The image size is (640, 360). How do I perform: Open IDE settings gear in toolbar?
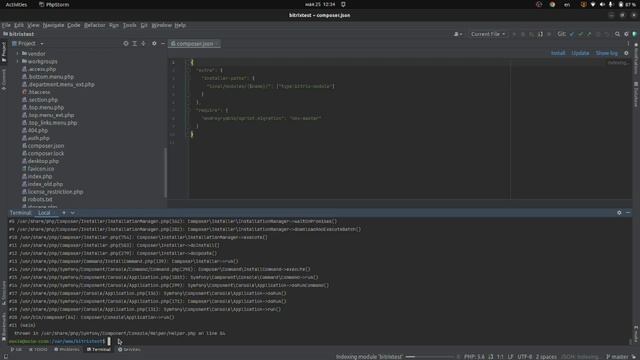(x=626, y=34)
